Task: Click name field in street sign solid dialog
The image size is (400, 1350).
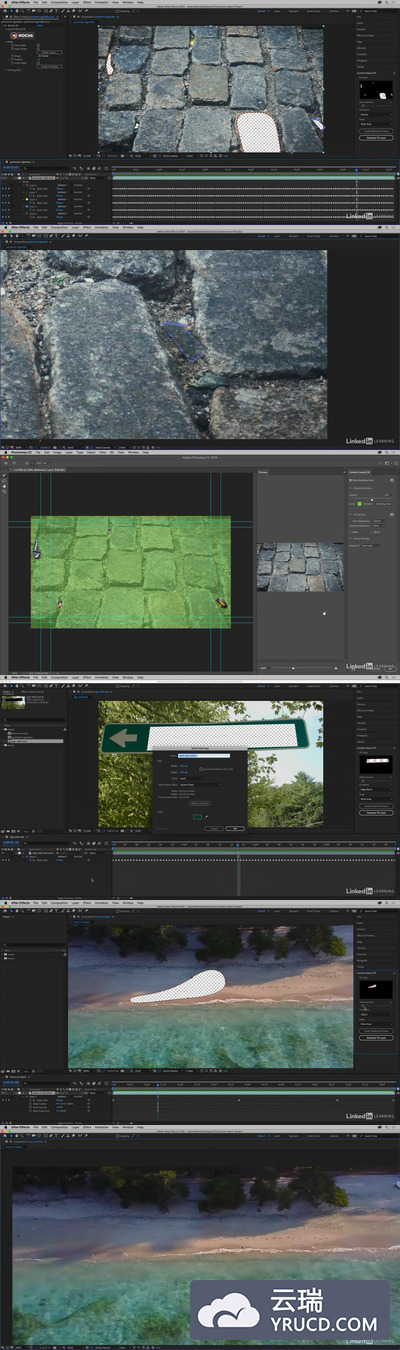Action: coord(203,756)
